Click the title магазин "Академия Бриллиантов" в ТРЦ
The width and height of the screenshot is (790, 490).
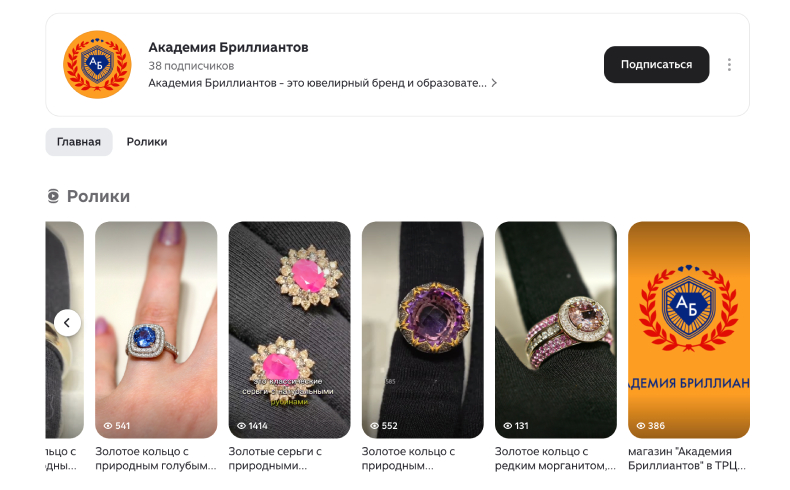click(x=687, y=458)
